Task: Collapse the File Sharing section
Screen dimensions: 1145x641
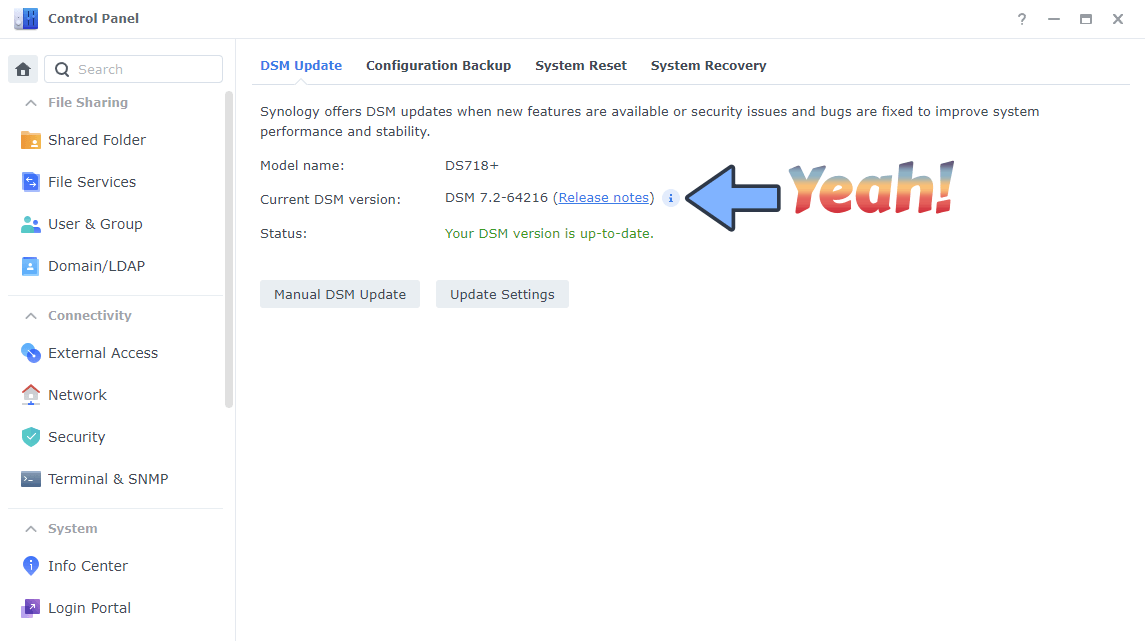Action: click(31, 103)
